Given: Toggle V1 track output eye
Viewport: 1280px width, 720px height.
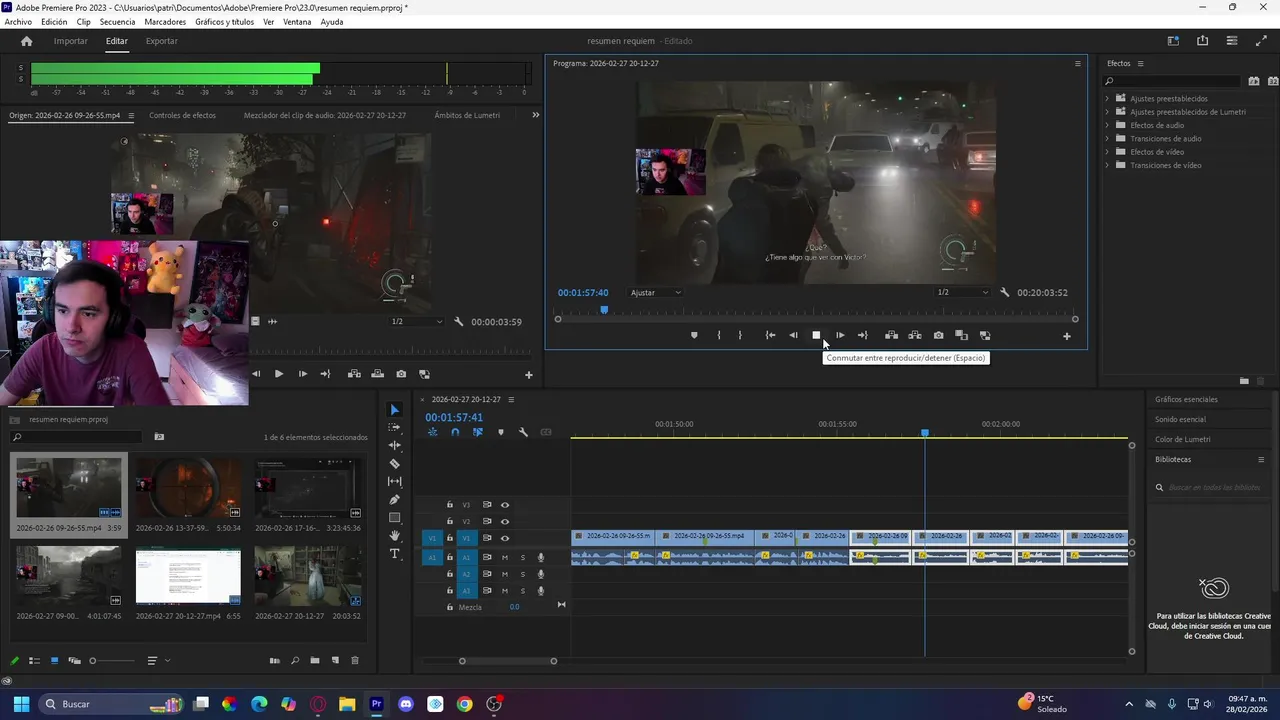Looking at the screenshot, I should point(505,538).
